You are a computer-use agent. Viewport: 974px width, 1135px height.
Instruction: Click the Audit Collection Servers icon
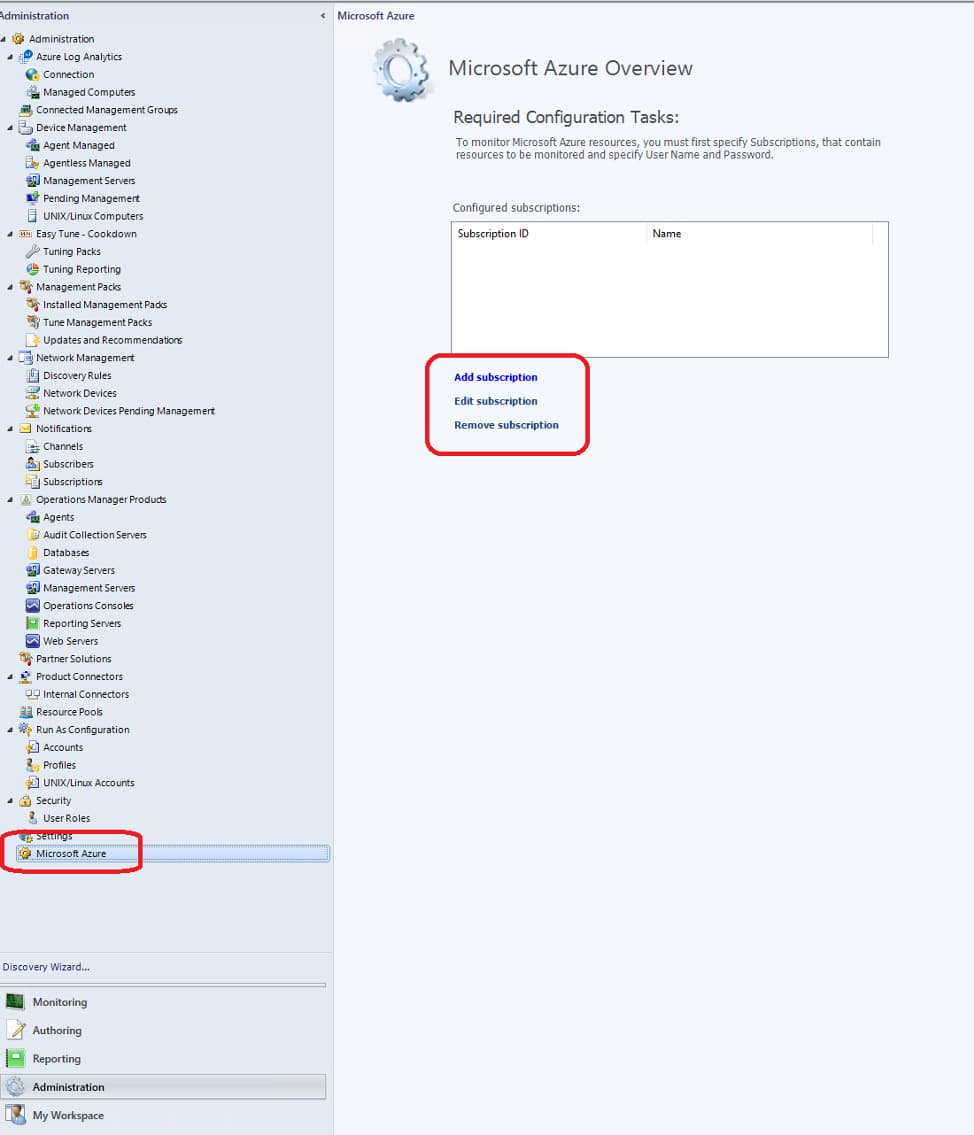32,535
